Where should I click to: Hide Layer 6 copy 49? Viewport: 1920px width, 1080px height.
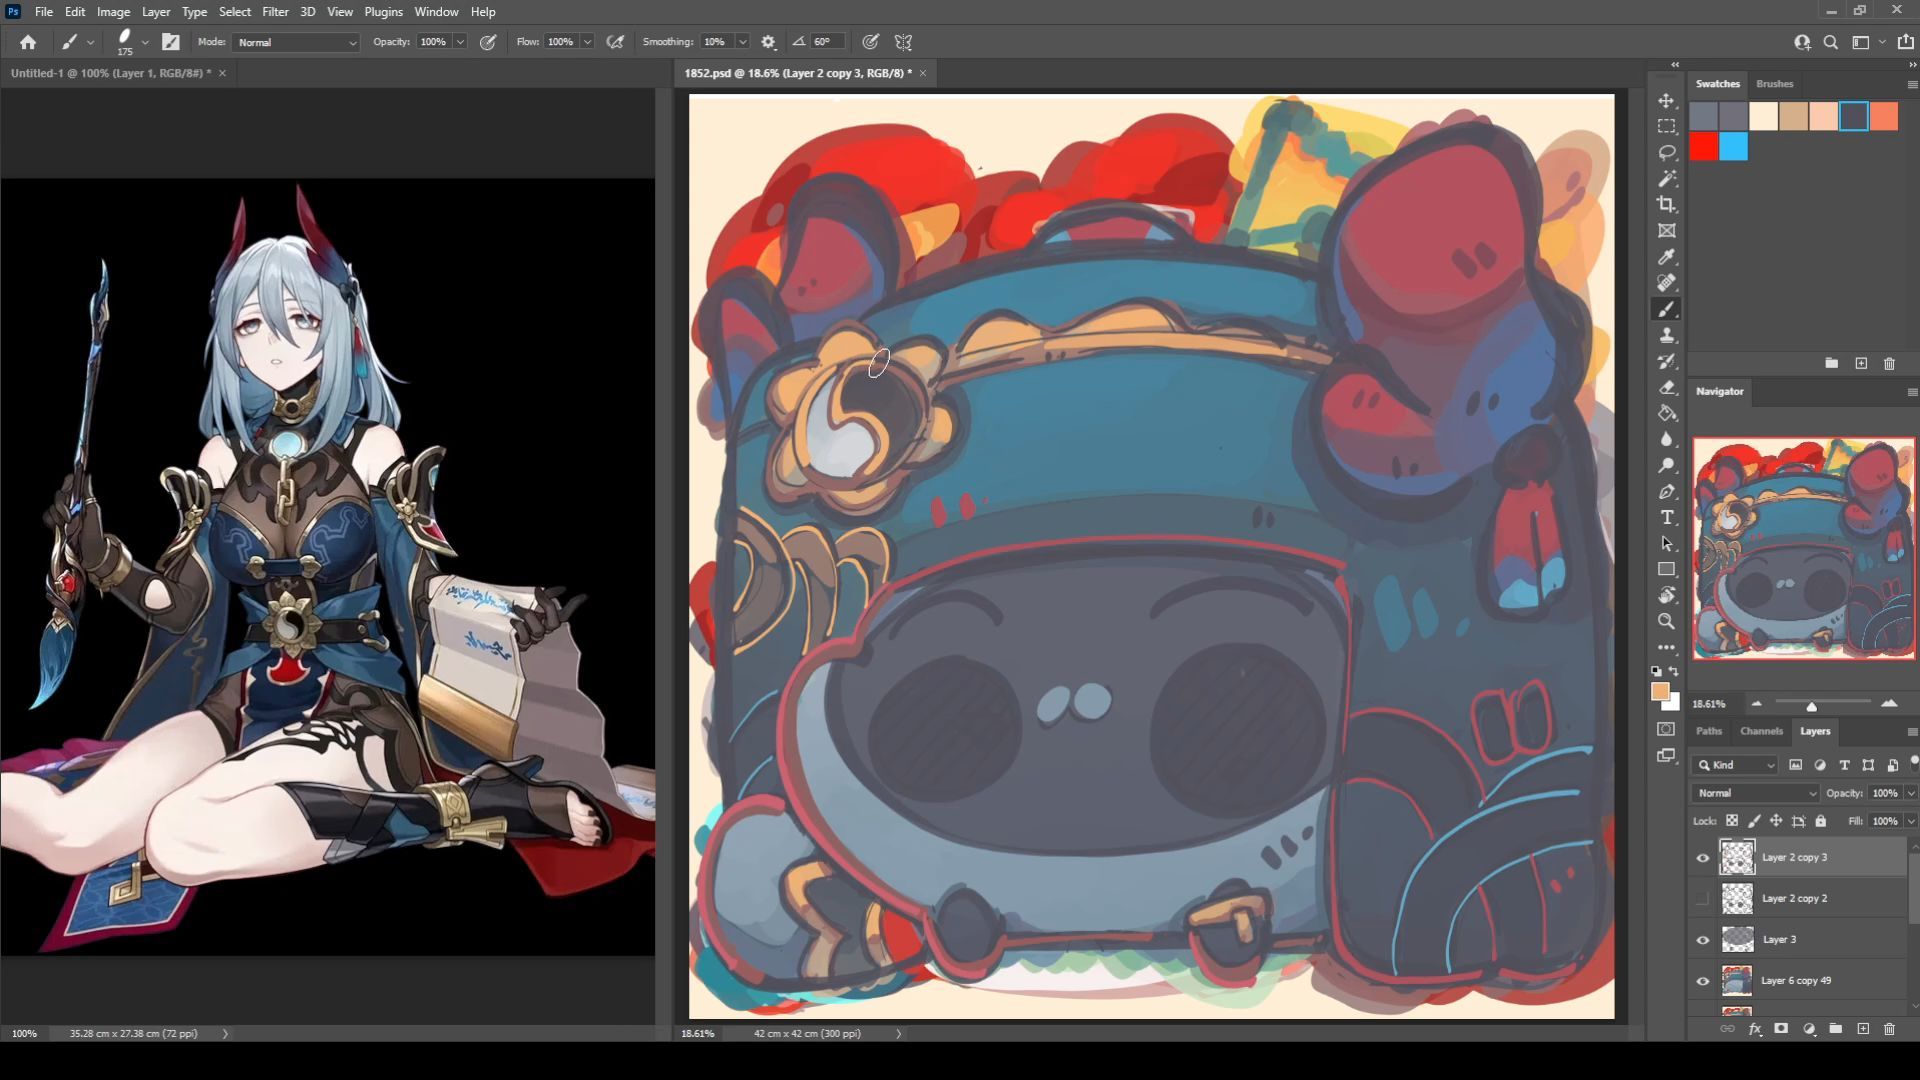click(1702, 981)
